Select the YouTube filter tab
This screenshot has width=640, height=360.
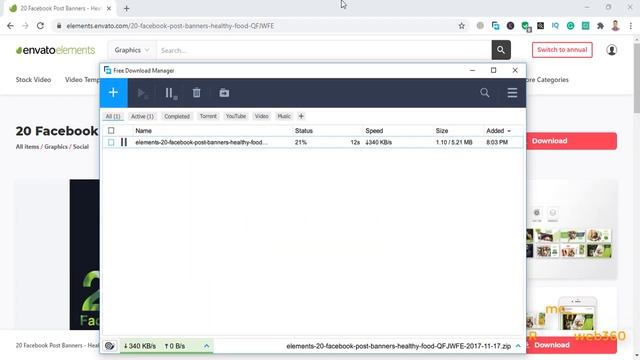pos(236,116)
